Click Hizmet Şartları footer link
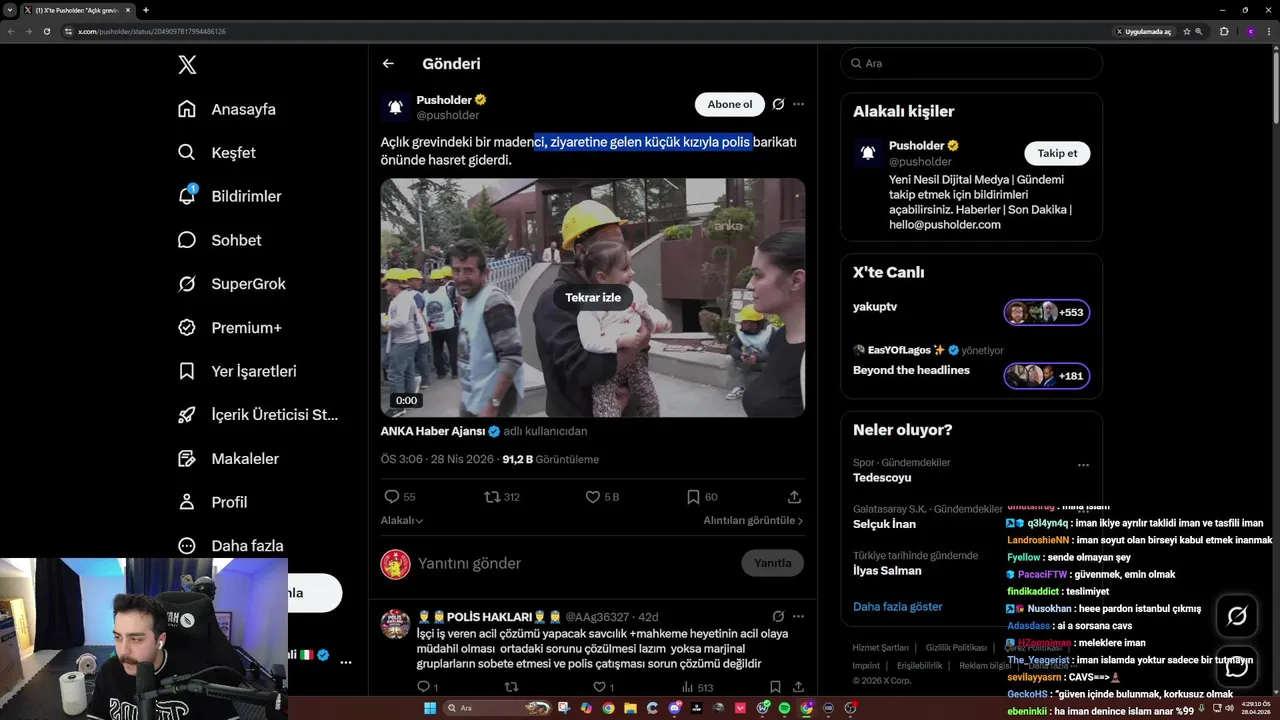The width and height of the screenshot is (1280, 720). tap(881, 648)
